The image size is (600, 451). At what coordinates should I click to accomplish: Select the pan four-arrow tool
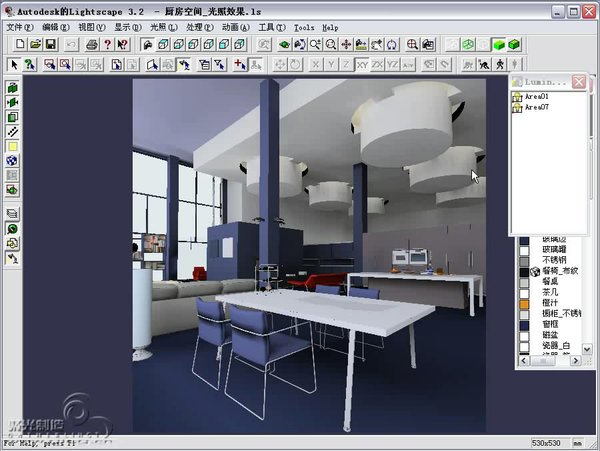[346, 44]
